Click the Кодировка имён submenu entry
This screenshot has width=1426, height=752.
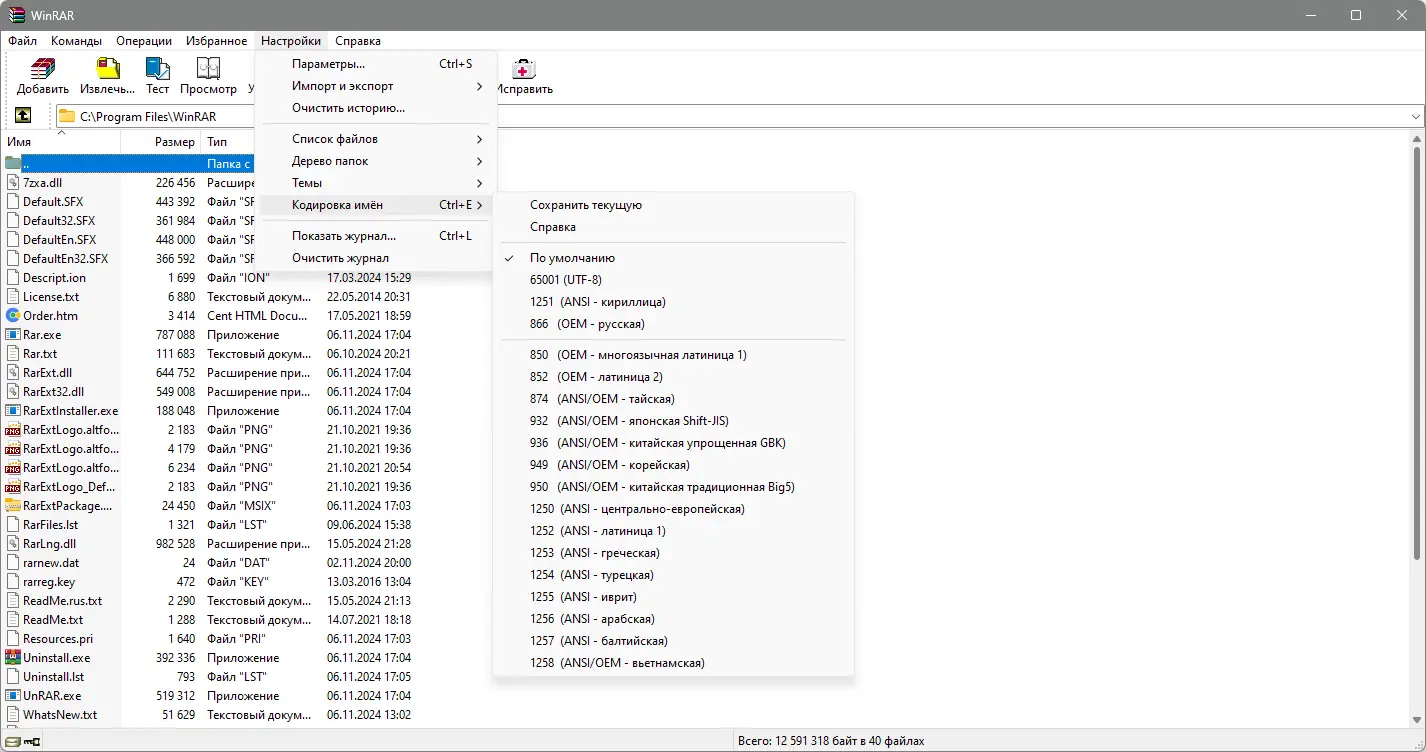click(x=376, y=205)
